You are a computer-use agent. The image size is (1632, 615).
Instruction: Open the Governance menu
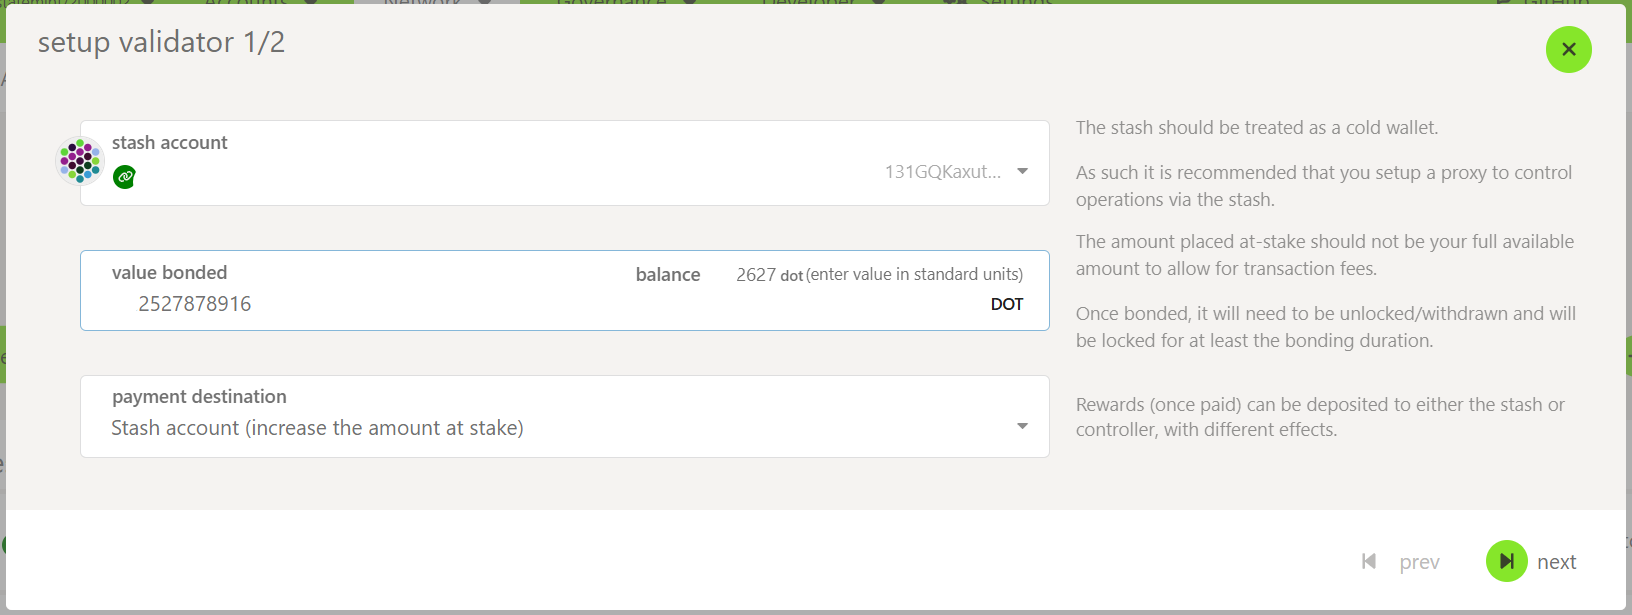point(610,3)
